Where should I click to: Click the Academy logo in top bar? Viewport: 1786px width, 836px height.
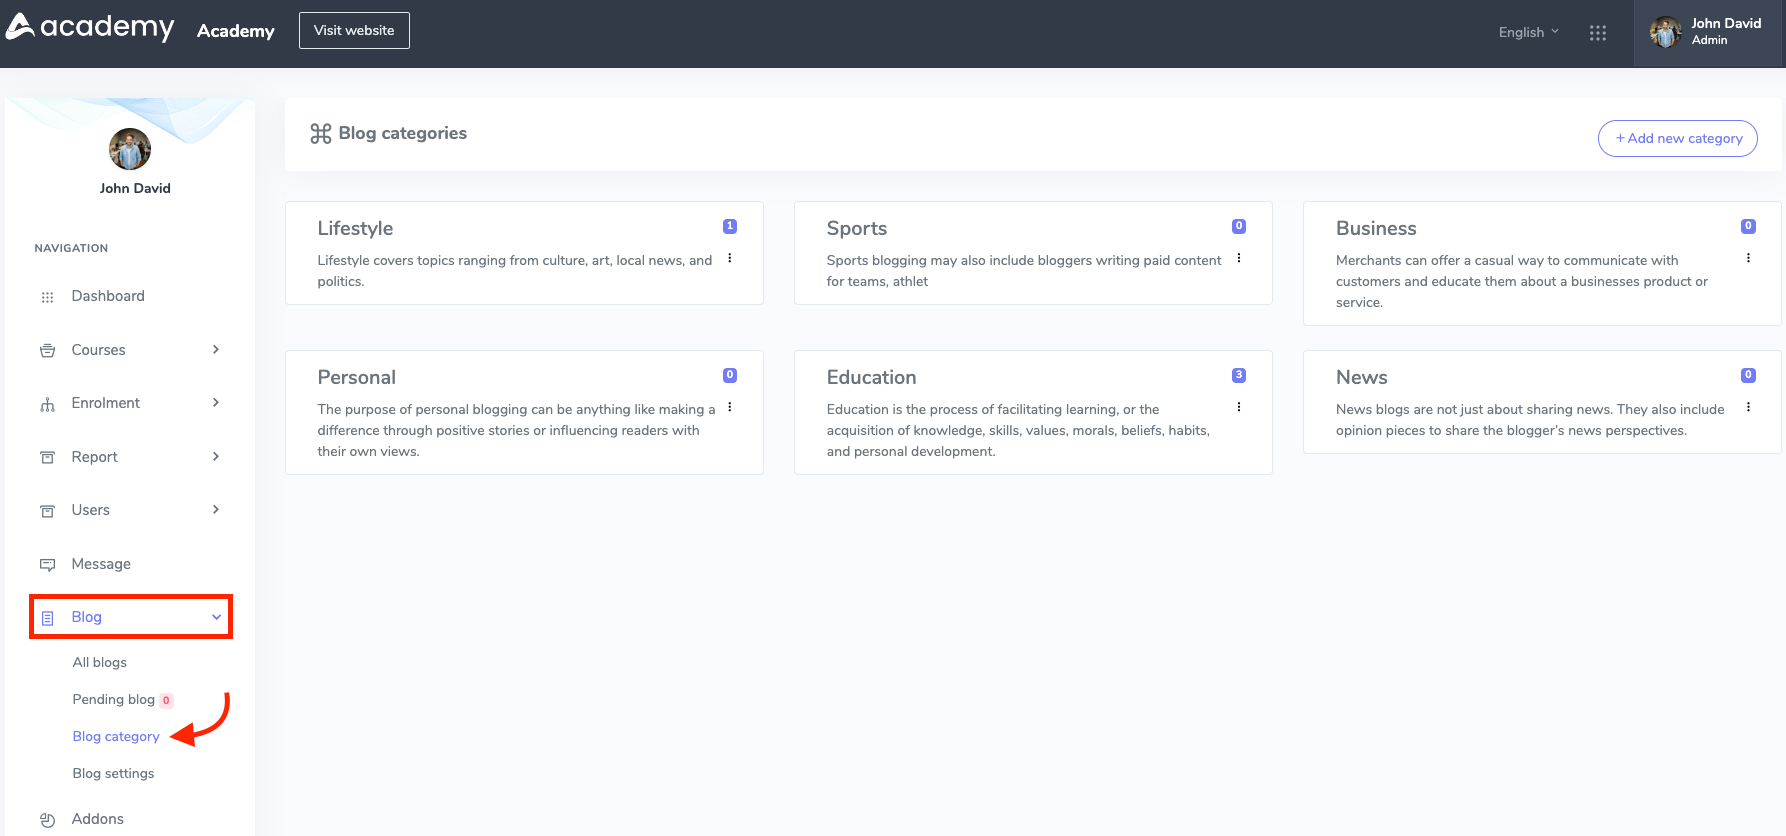(90, 28)
